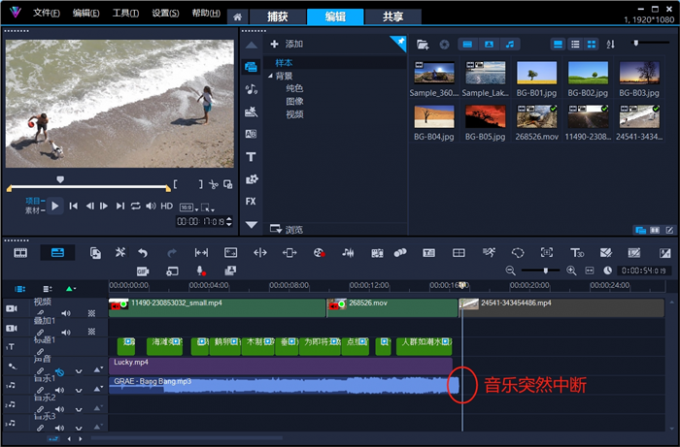Open record voice-over microphone tool

[201, 271]
